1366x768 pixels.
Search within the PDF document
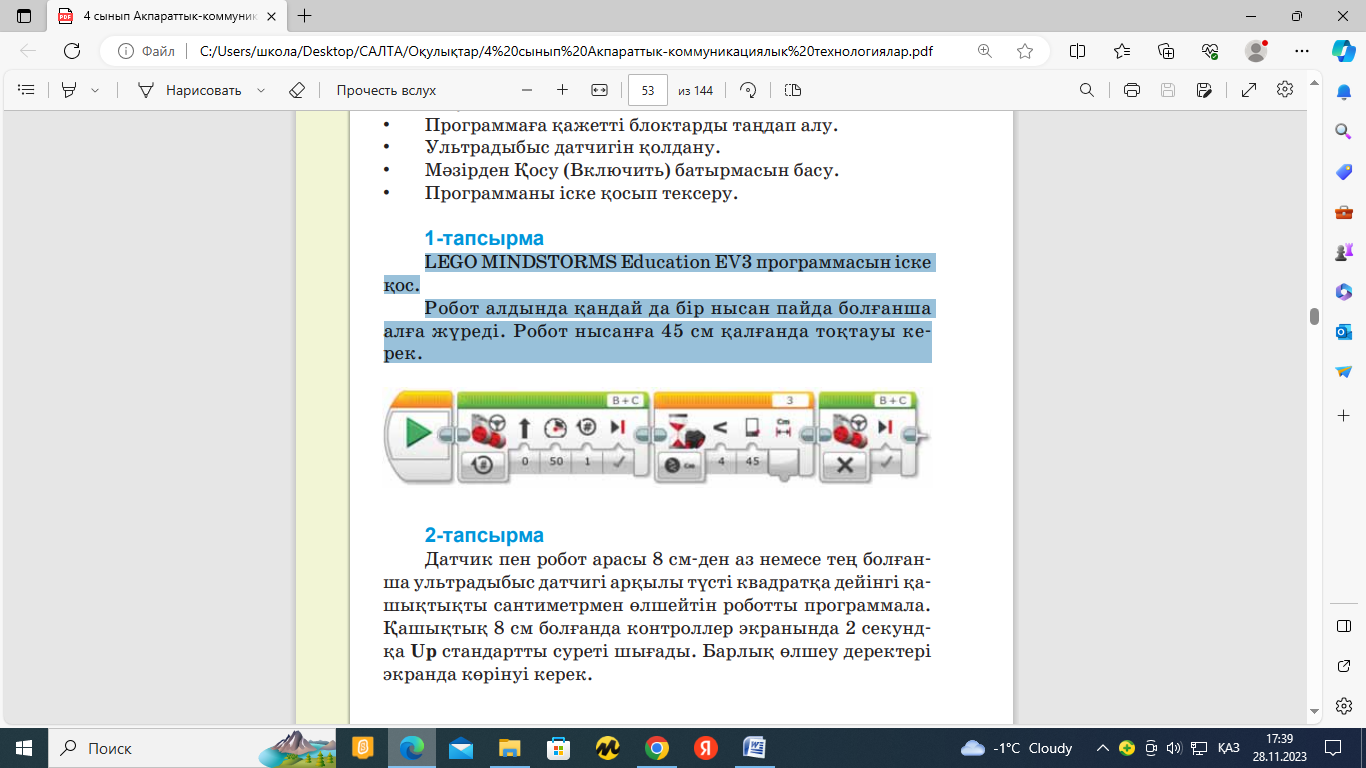point(1087,90)
